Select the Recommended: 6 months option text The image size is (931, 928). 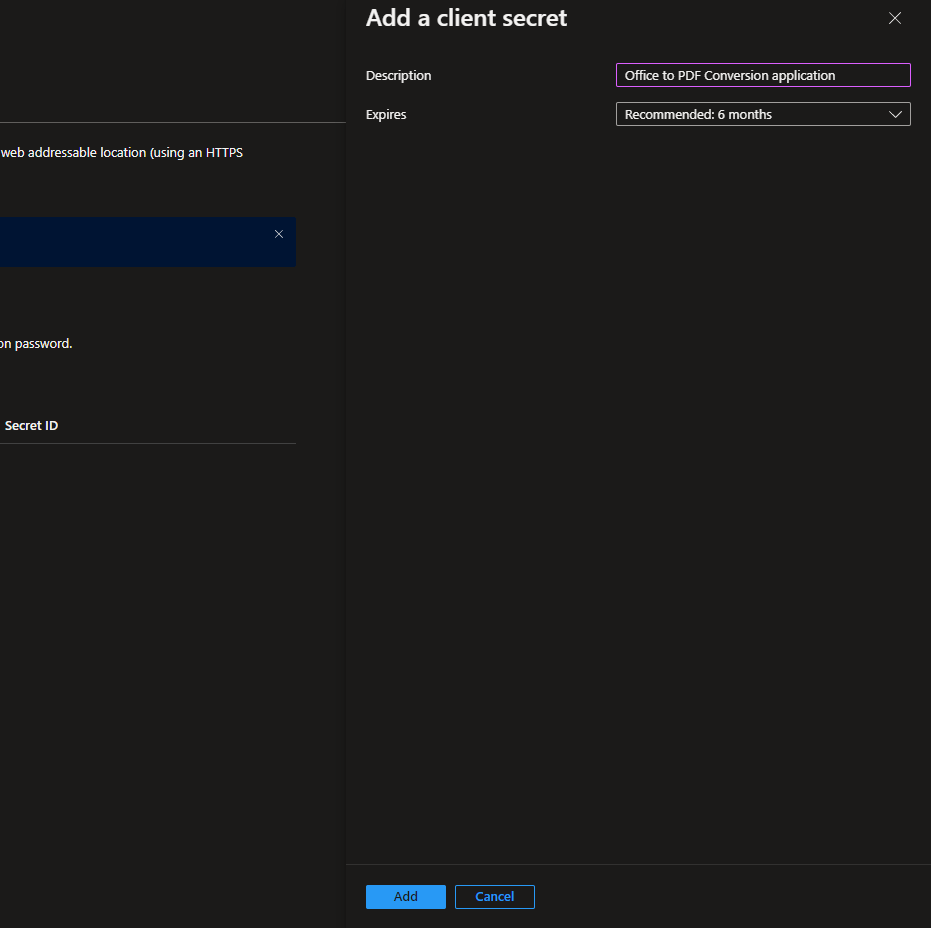[698, 114]
